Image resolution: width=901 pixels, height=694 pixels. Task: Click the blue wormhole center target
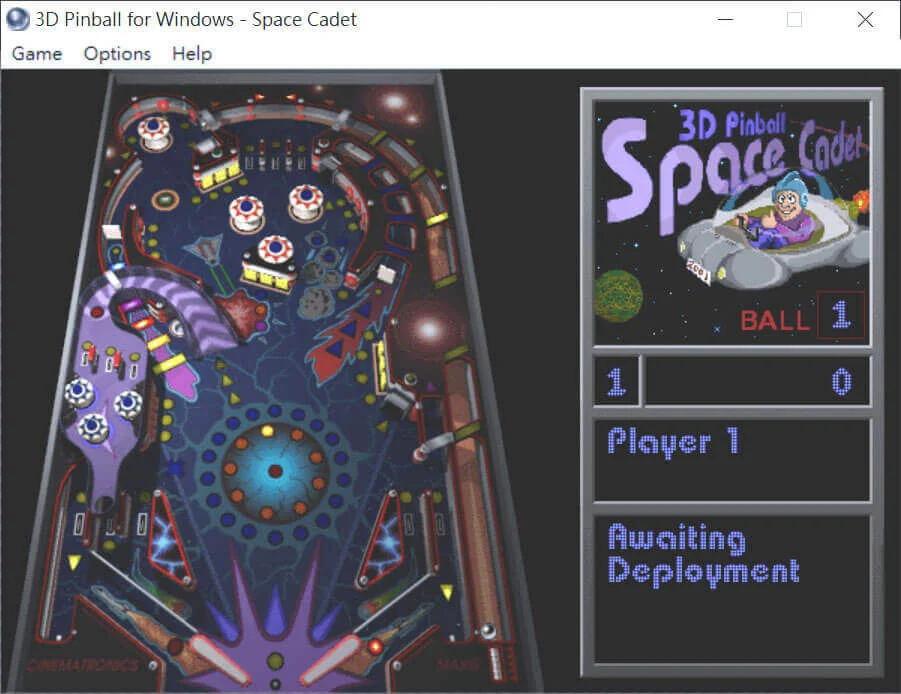tap(275, 471)
